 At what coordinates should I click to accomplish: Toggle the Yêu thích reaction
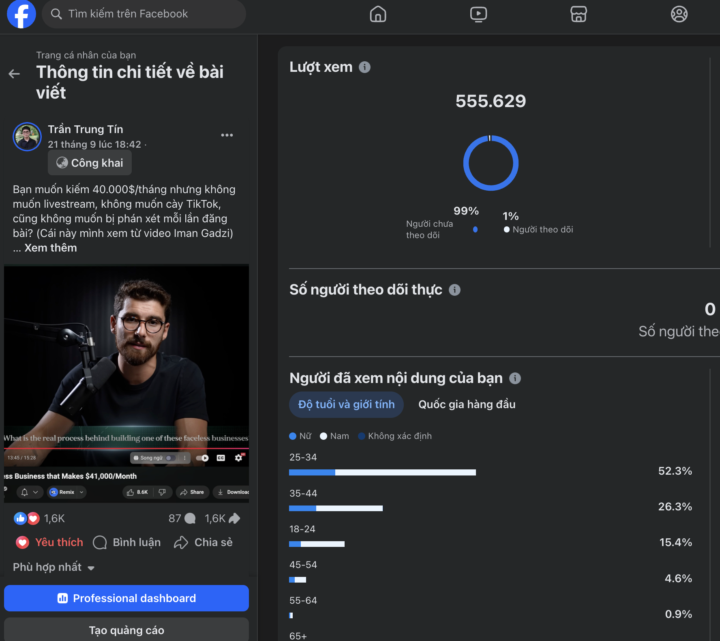coord(50,542)
